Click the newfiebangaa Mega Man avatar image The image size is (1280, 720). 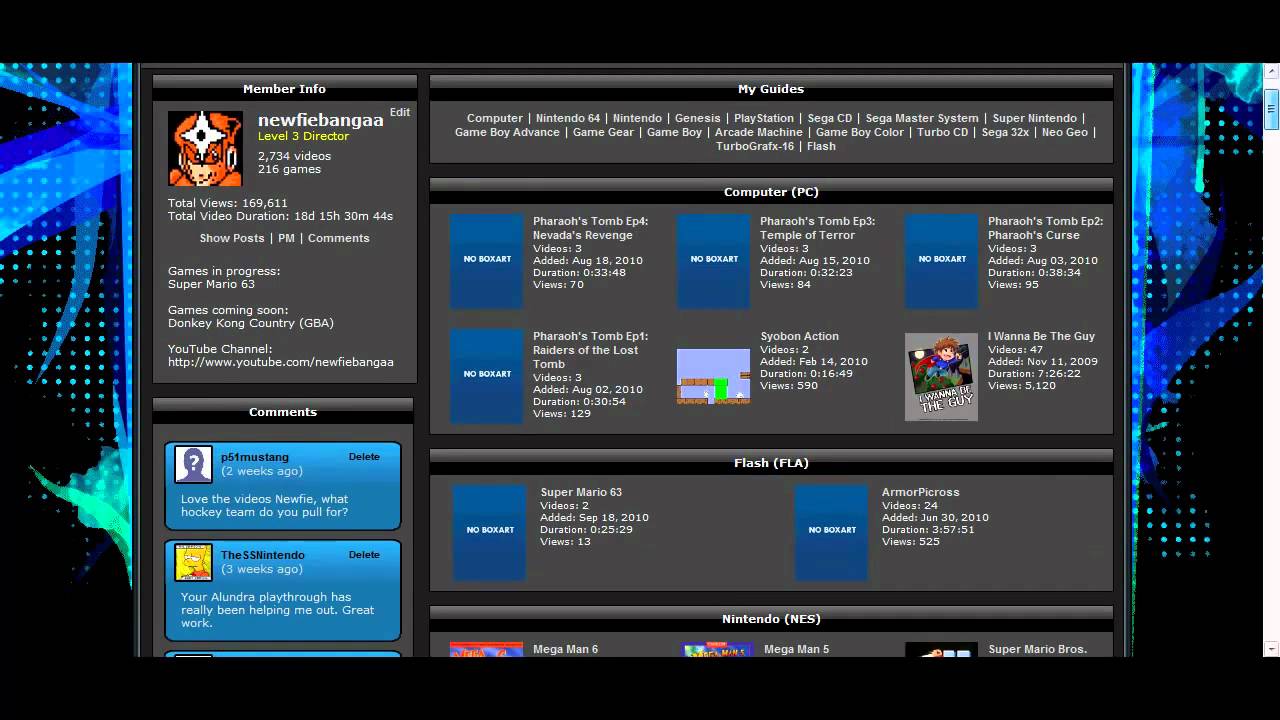[205, 148]
